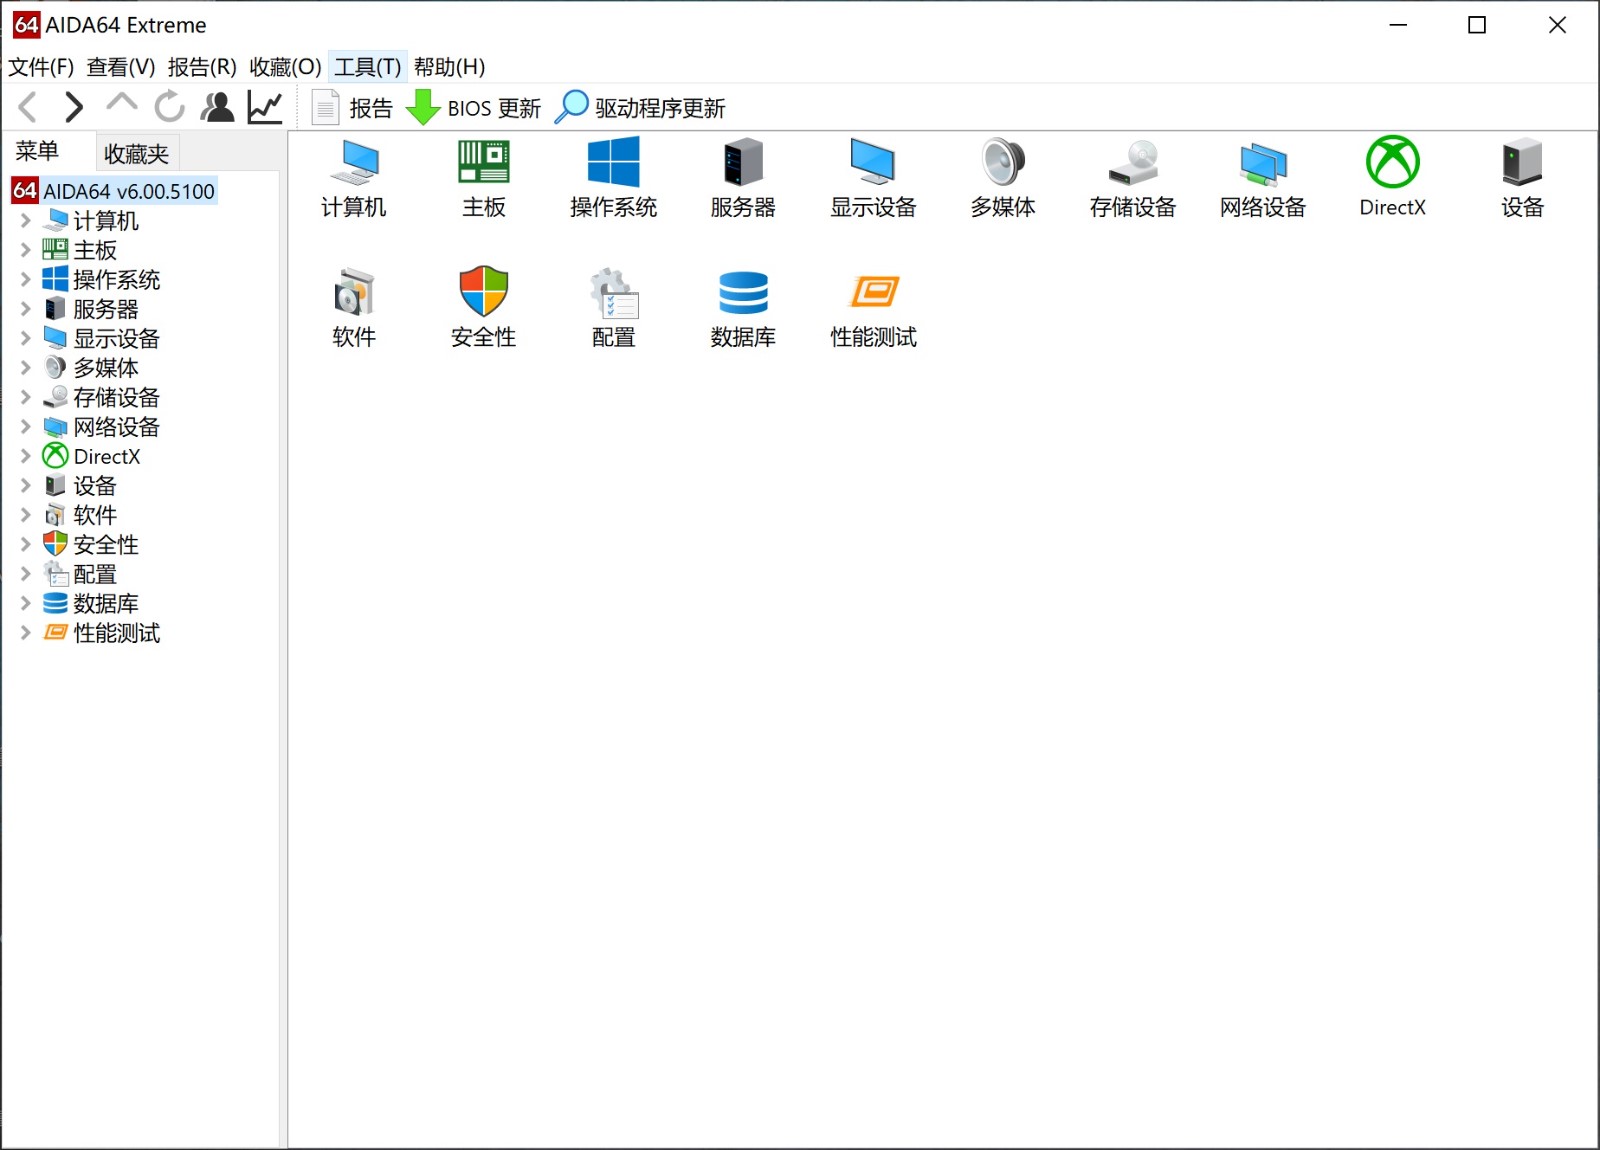Switch to the 收藏夹 tab
This screenshot has height=1150, width=1600.
coord(137,154)
